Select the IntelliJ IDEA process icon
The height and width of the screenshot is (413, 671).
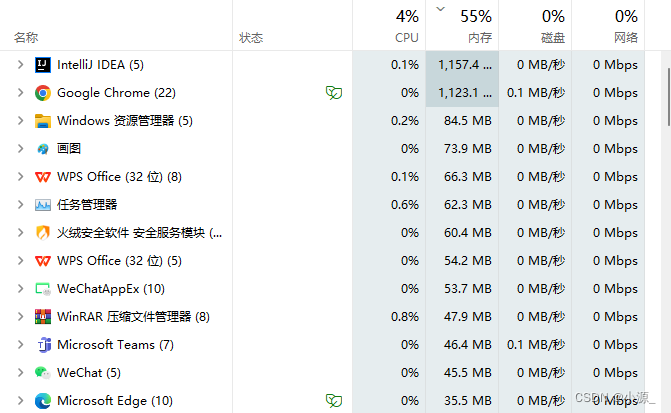[x=43, y=65]
